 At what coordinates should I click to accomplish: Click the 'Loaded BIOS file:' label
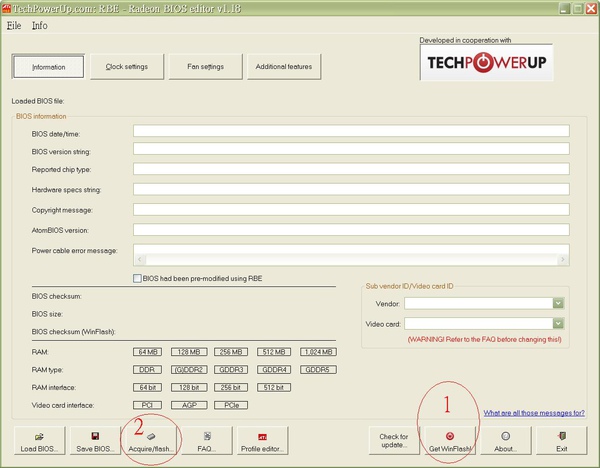[x=38, y=101]
